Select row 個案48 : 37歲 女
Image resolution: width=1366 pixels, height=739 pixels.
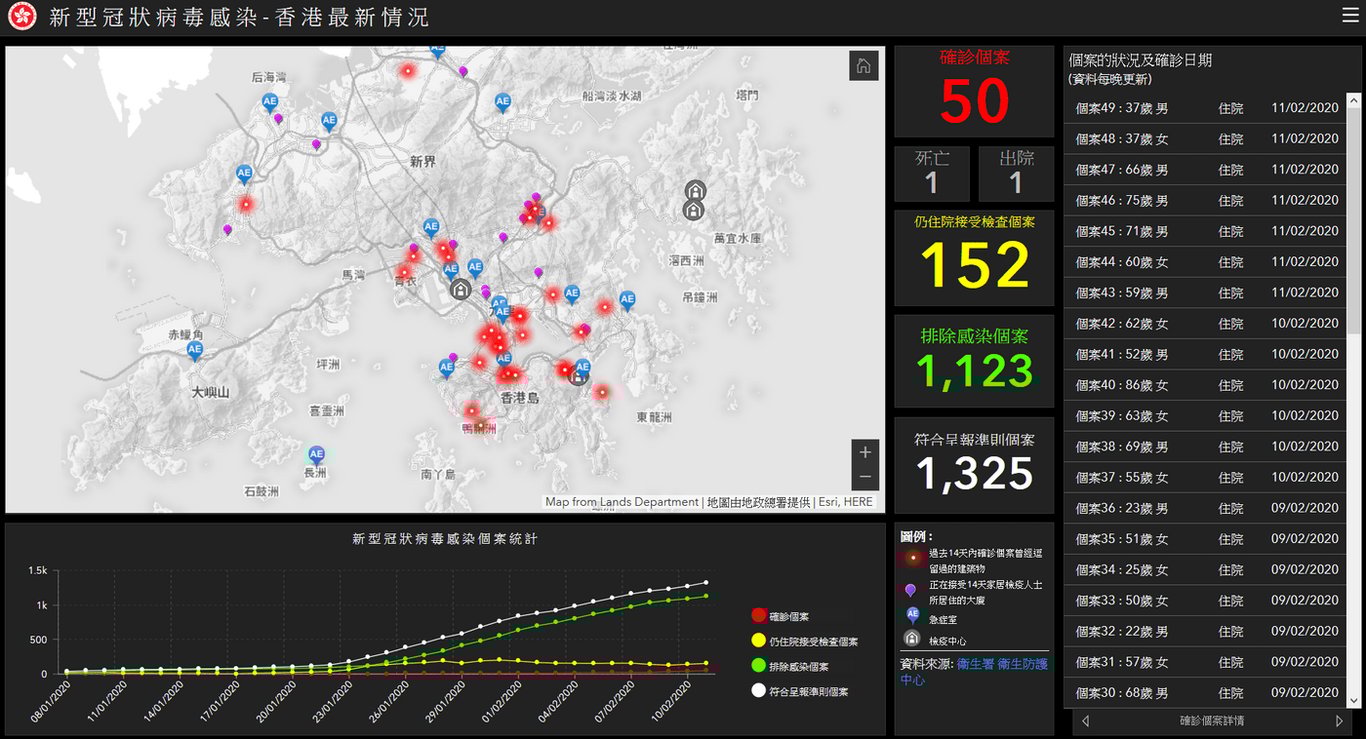click(1205, 139)
